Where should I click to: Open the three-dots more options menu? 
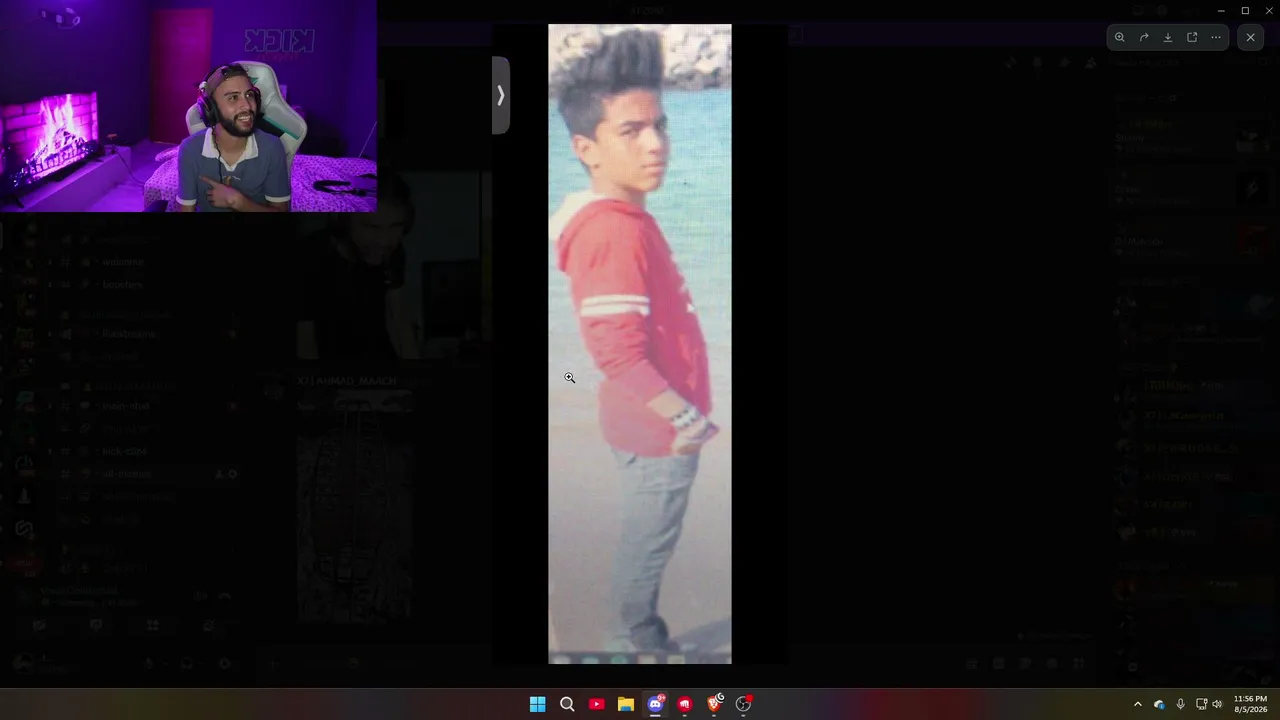(1216, 38)
